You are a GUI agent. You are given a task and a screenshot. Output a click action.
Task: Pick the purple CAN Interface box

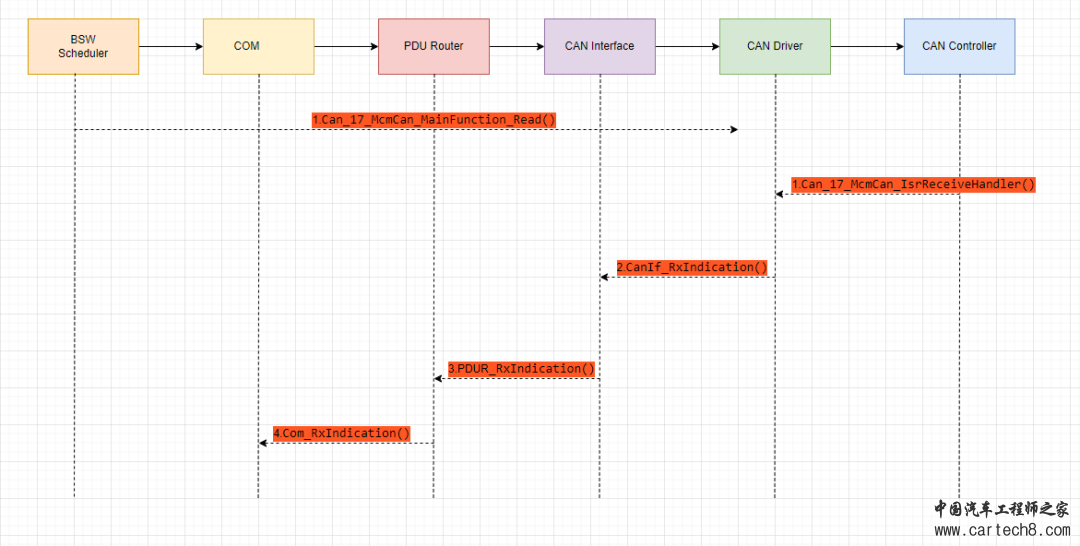[599, 46]
